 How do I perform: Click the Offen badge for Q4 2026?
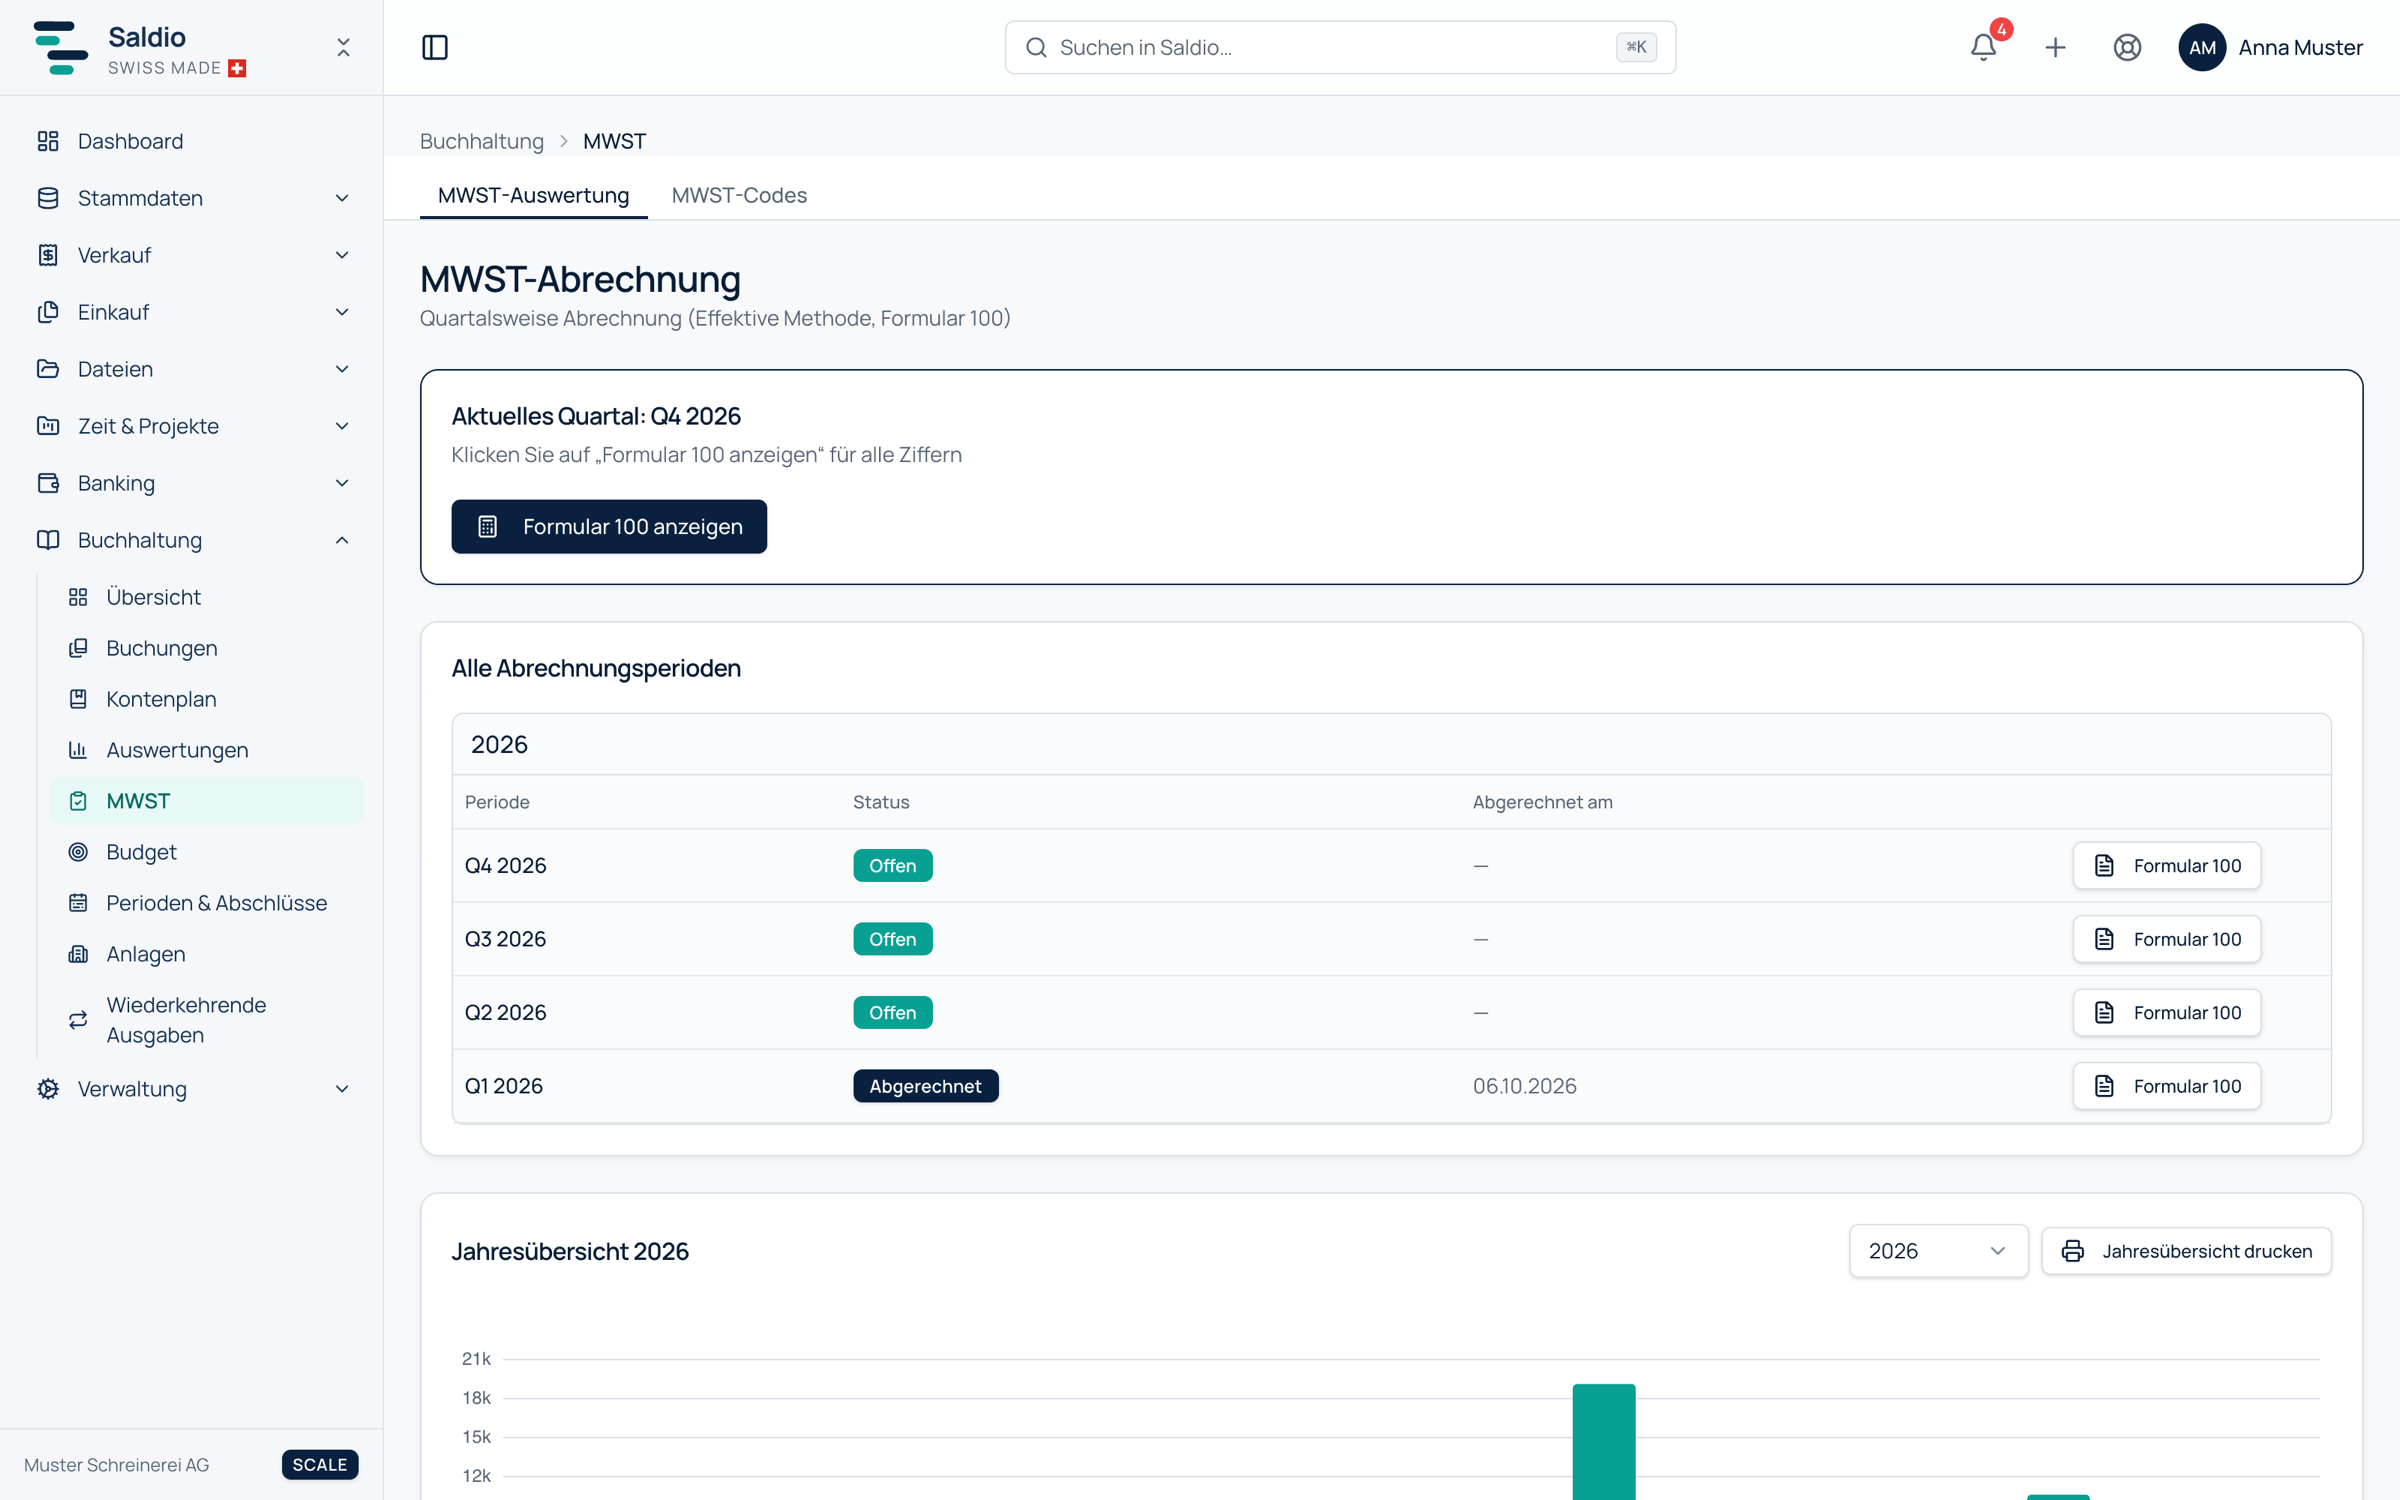click(x=892, y=866)
